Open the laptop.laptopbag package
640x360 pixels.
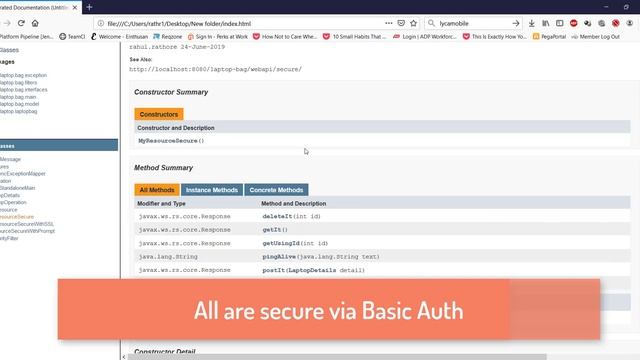pyautogui.click(x=18, y=111)
